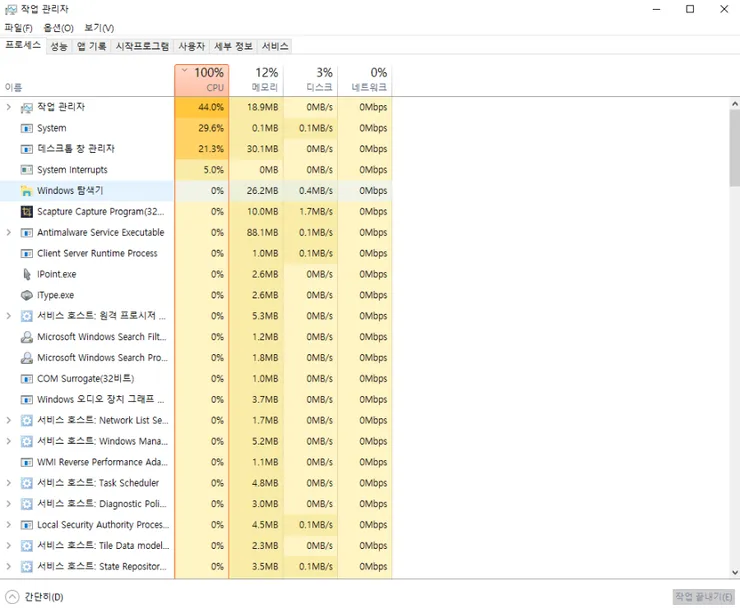Click the 서비스 호스트: Tile Data model gear icon
Image resolution: width=740 pixels, height=613 pixels.
[x=26, y=546]
